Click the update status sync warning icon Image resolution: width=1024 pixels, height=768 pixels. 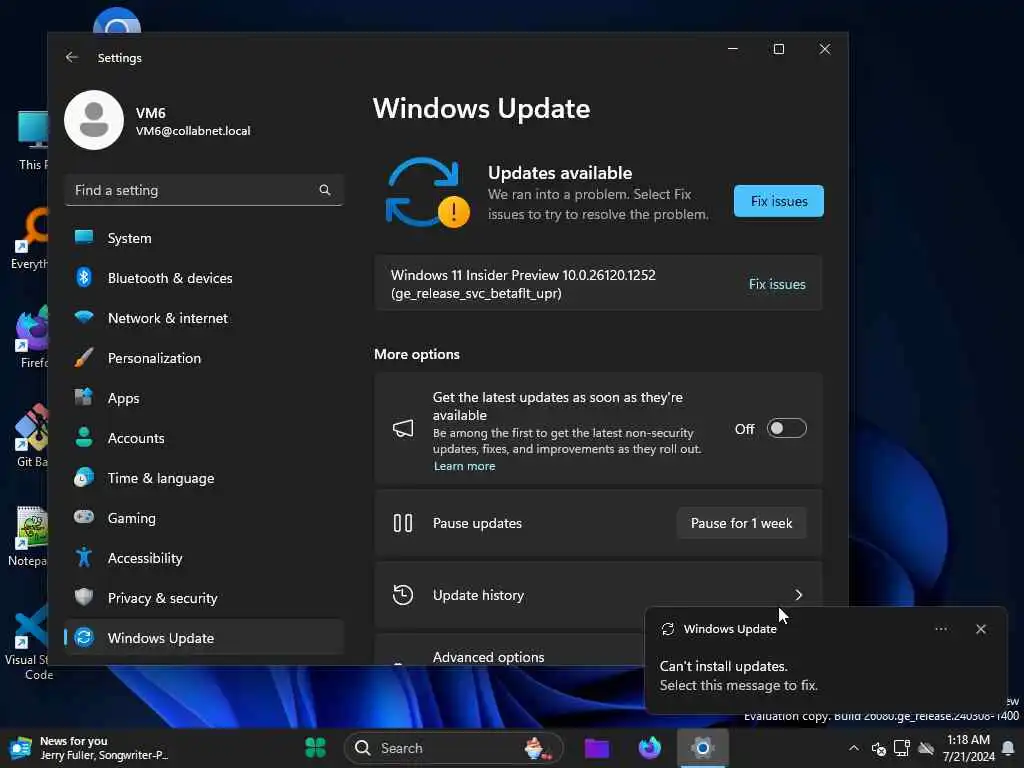[428, 193]
